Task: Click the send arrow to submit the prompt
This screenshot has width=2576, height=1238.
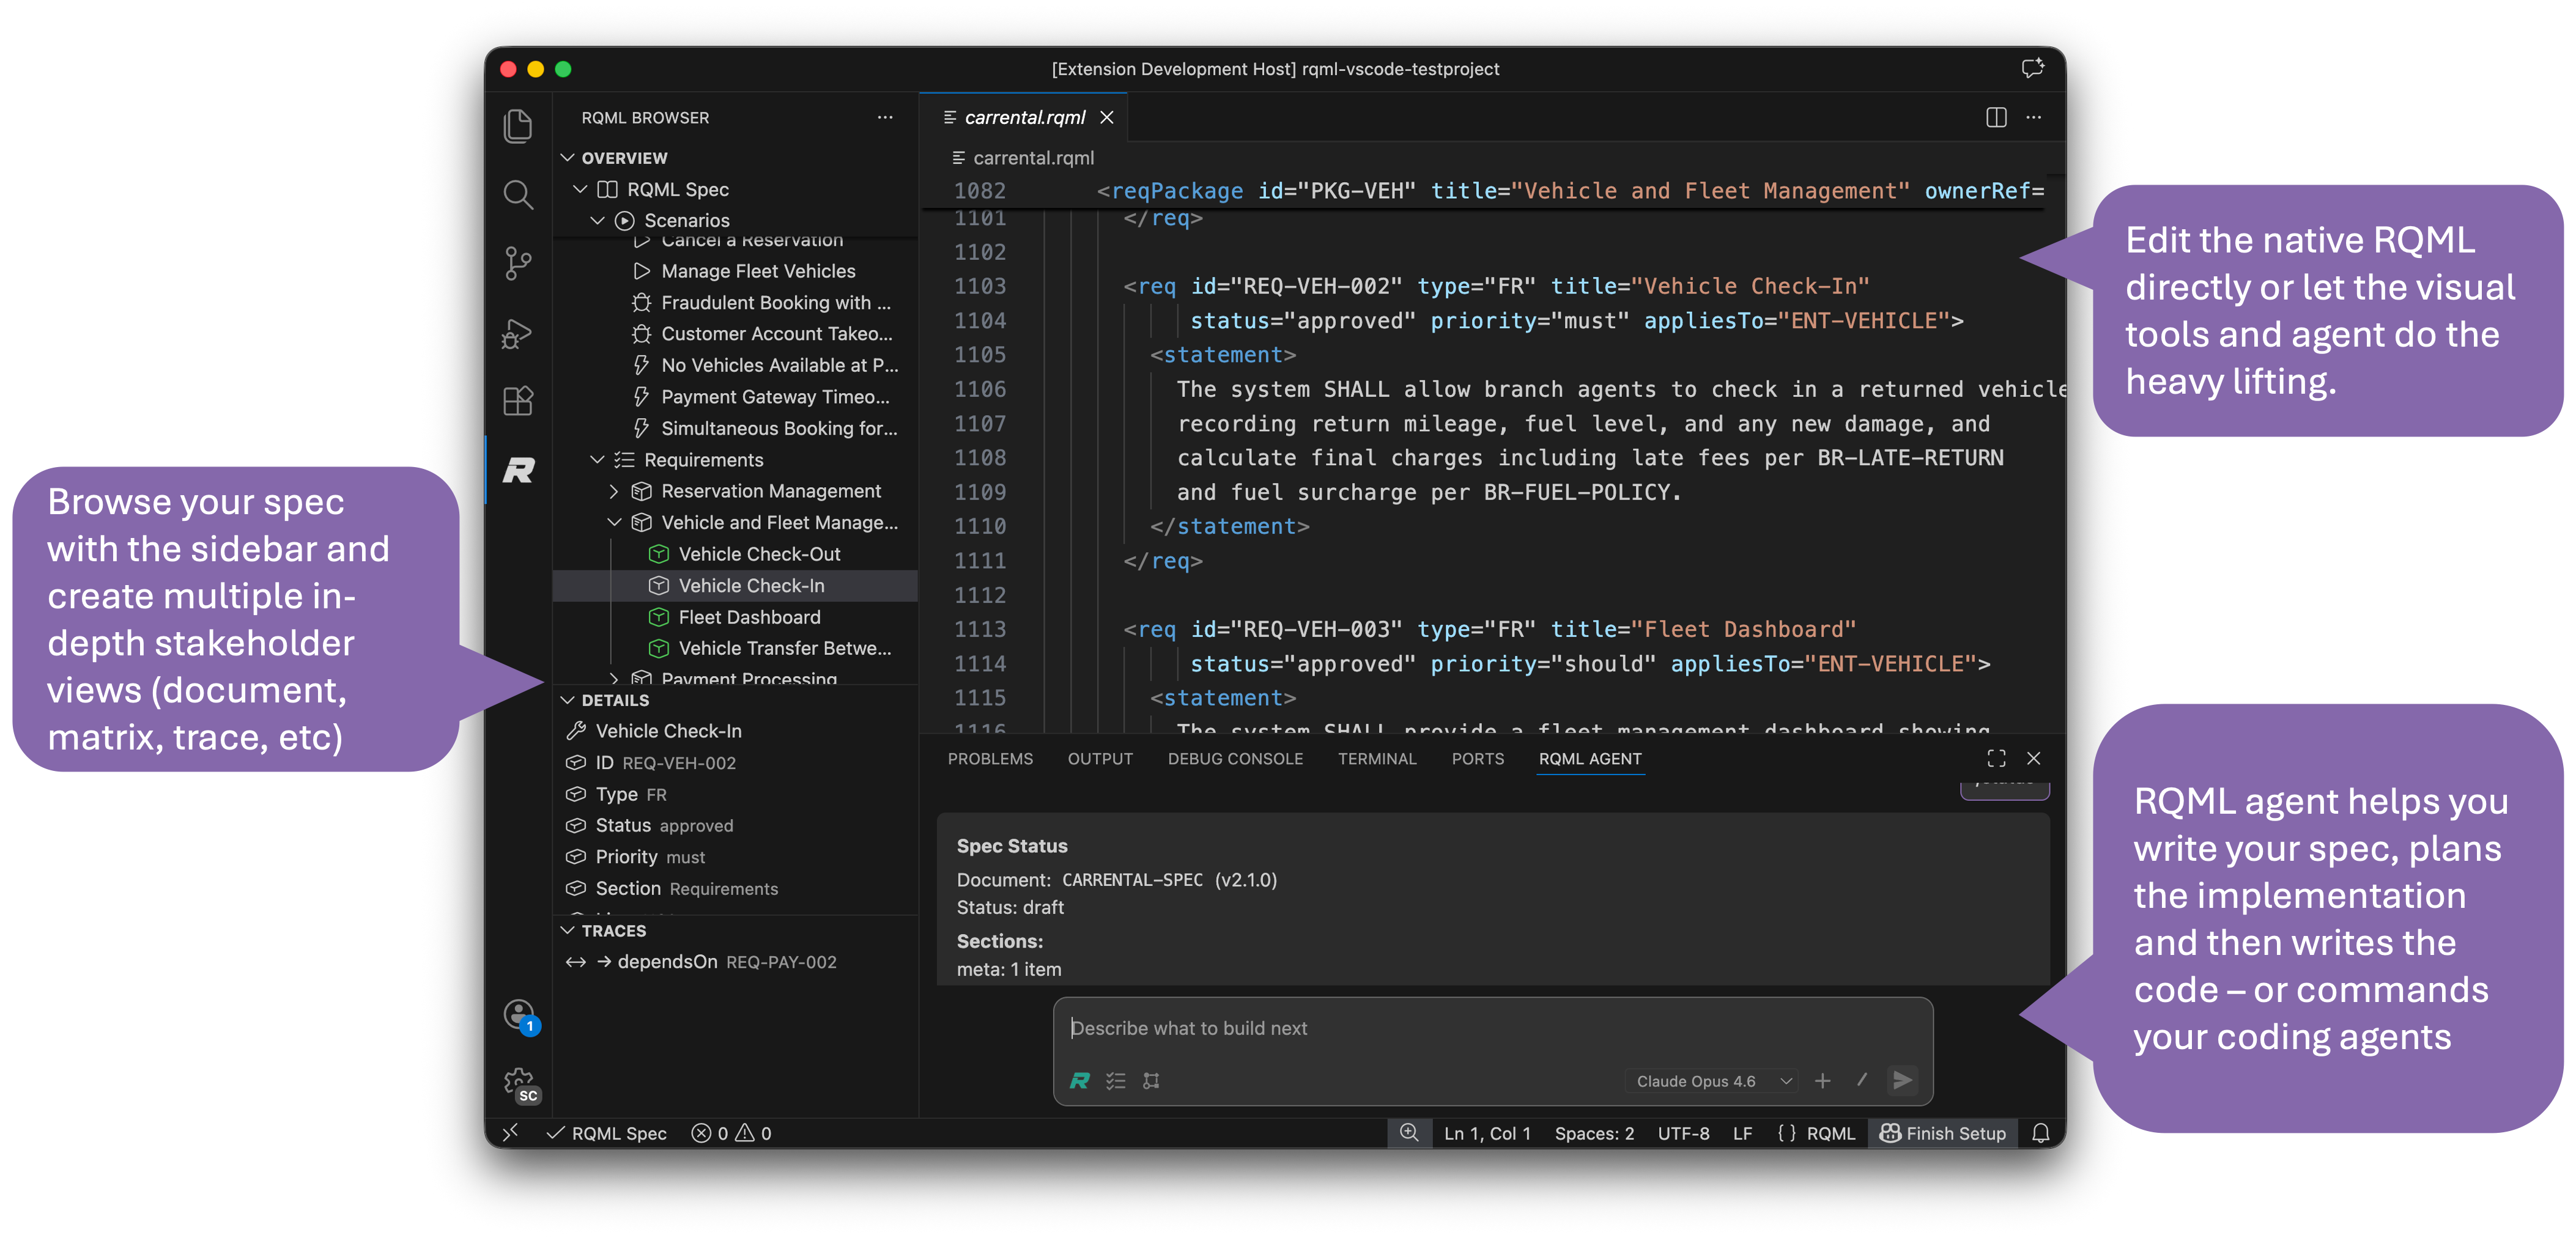Action: coord(1903,1080)
